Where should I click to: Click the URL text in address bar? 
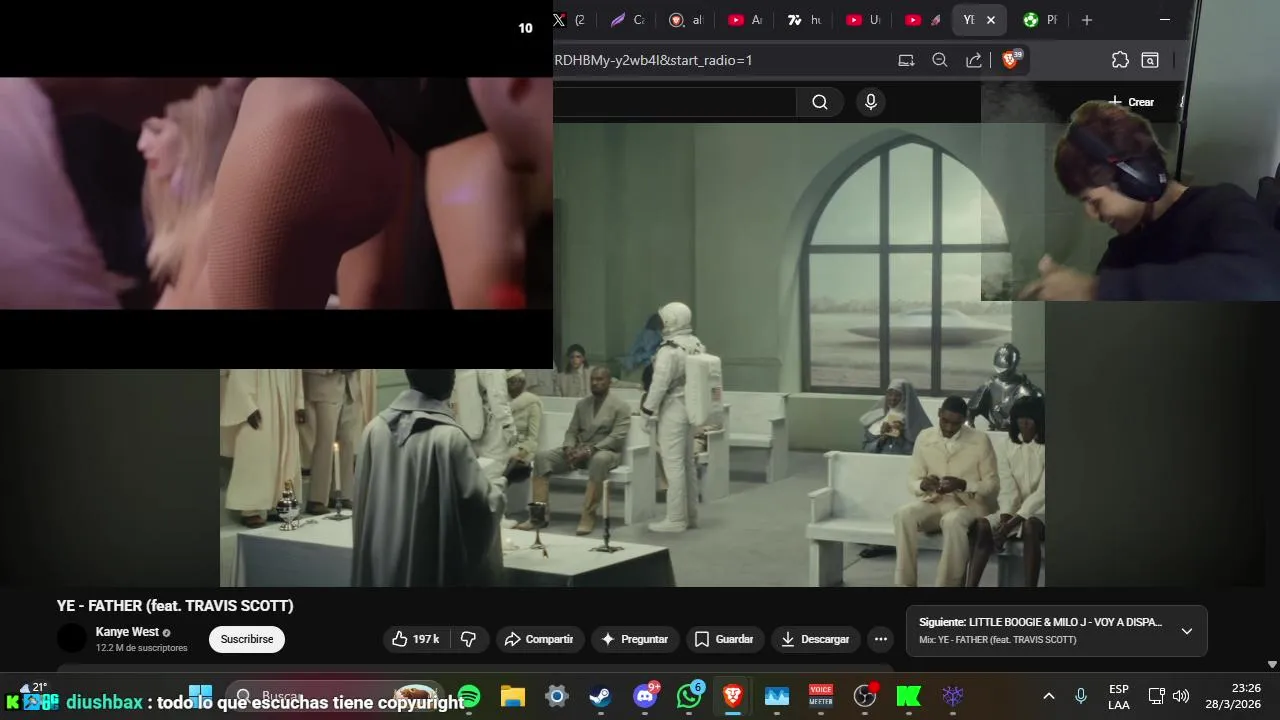654,60
